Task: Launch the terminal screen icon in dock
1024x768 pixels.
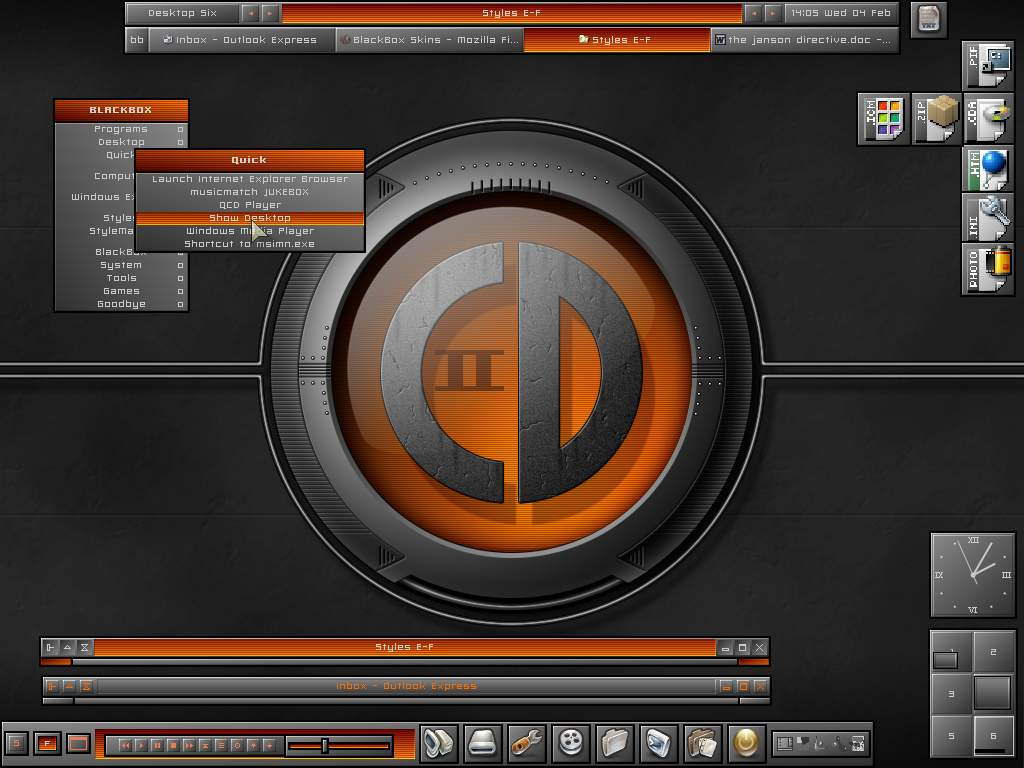Action: [659, 743]
